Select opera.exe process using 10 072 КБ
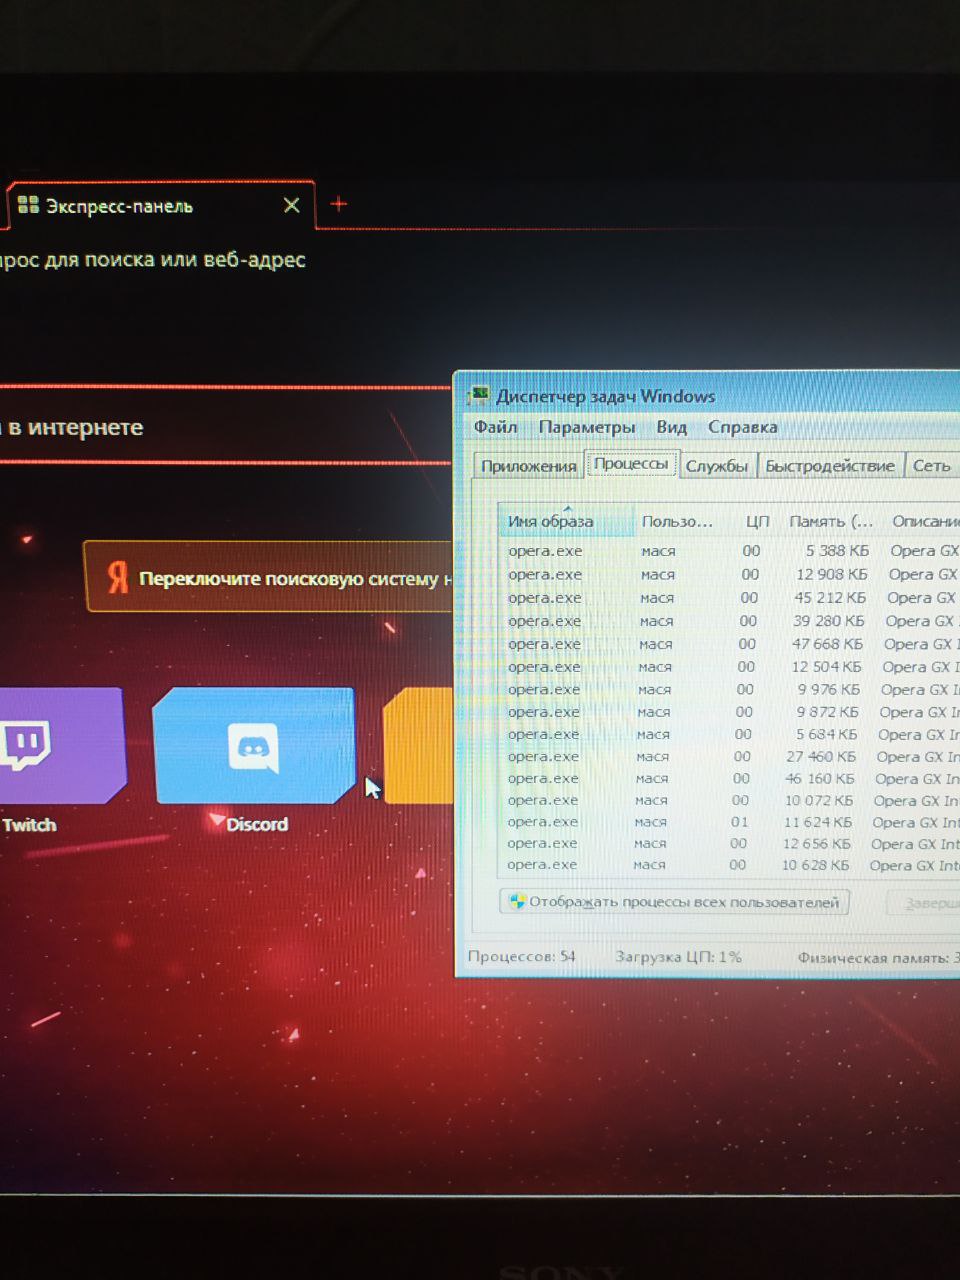960x1280 pixels. pyautogui.click(x=730, y=801)
